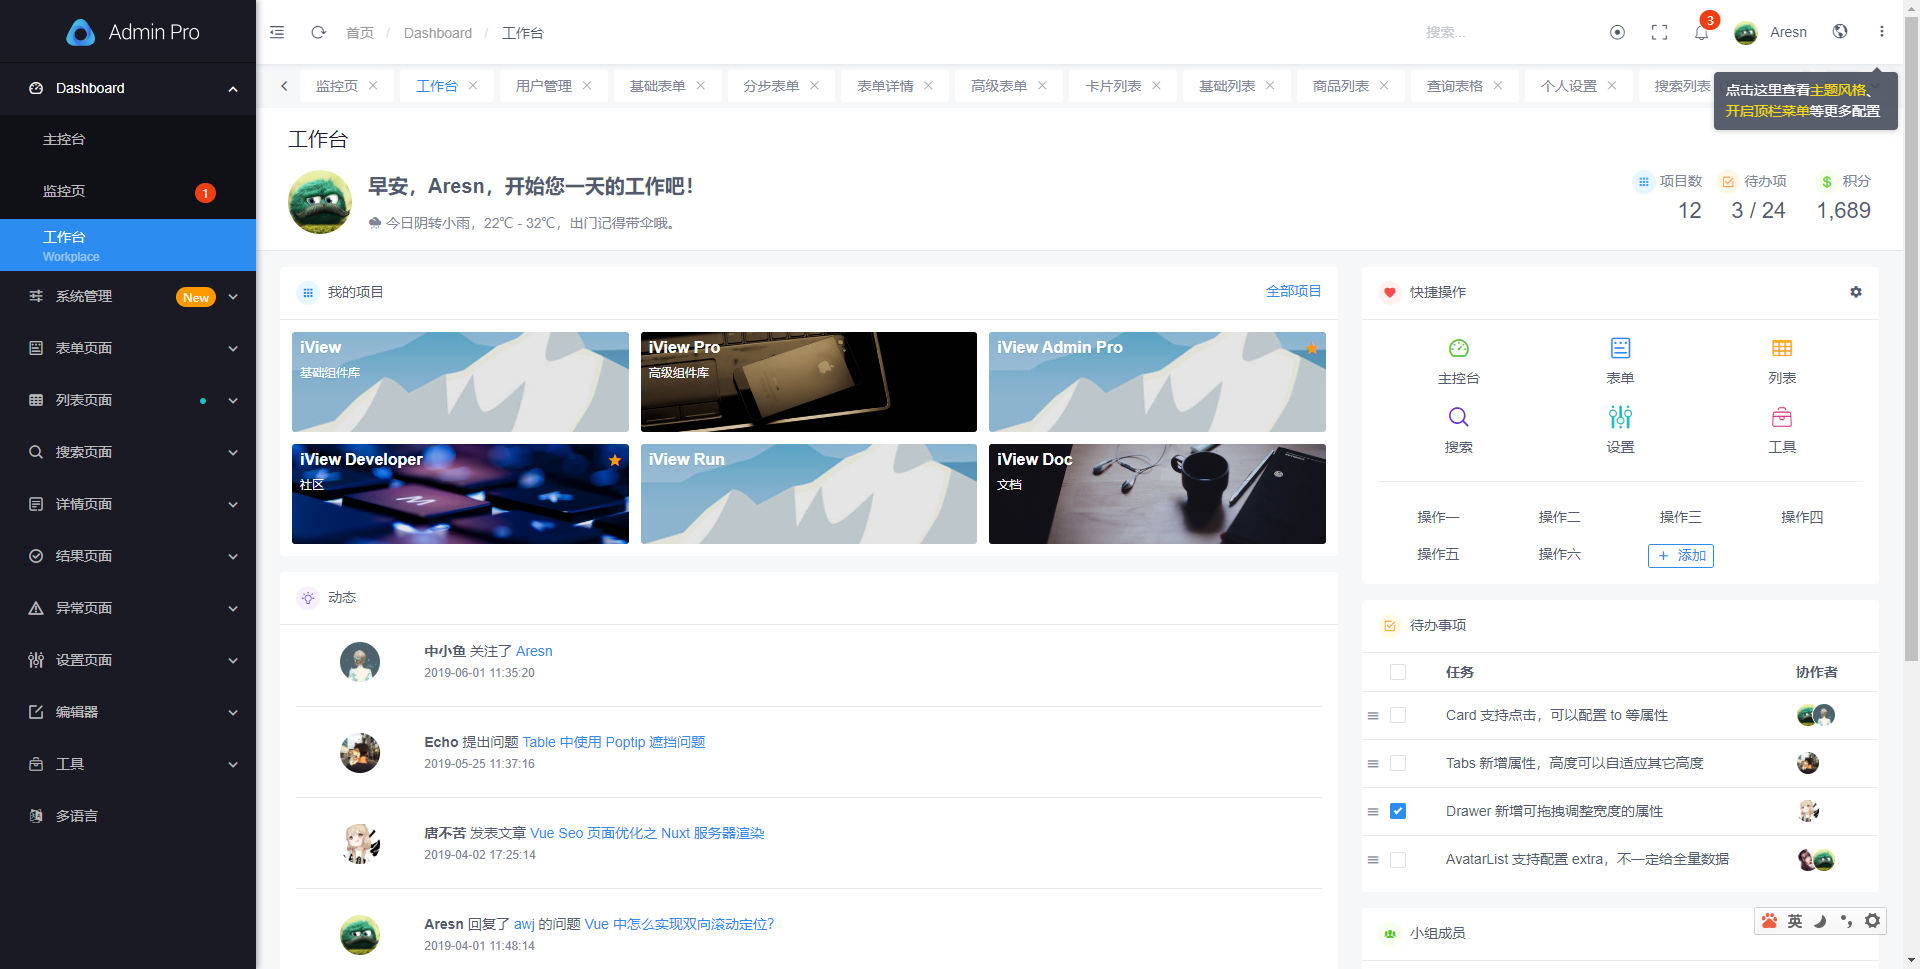Open the record/target circle icon in header
The width and height of the screenshot is (1920, 969).
pos(1617,32)
